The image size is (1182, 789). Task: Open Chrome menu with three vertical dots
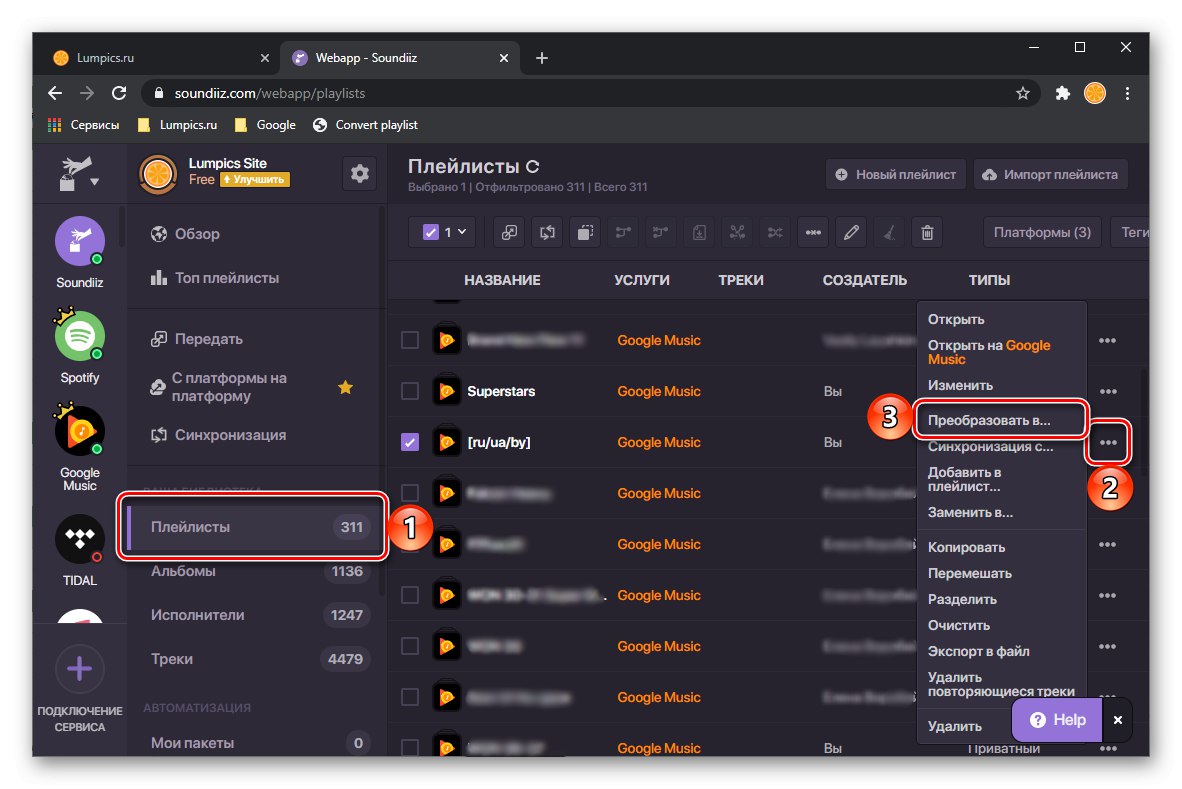click(1127, 93)
